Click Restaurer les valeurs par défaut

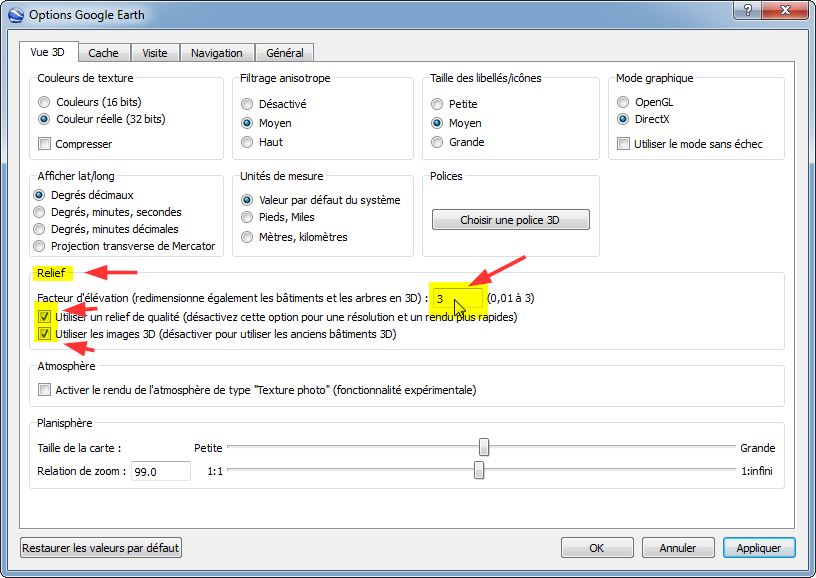point(100,548)
